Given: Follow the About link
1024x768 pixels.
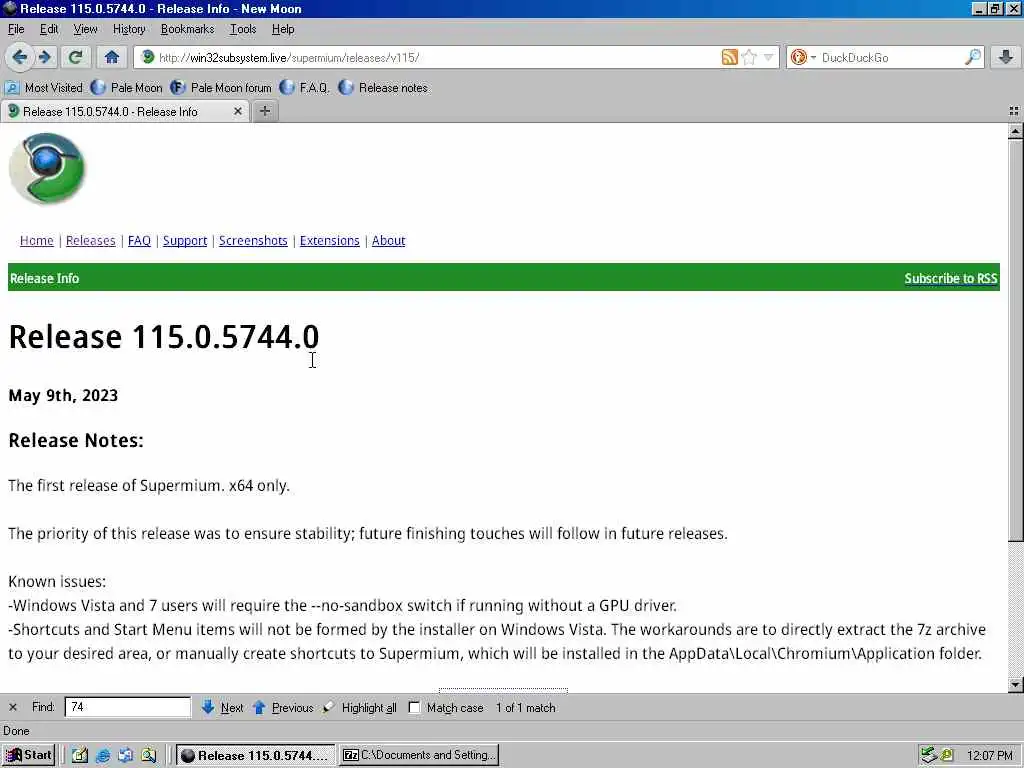Looking at the screenshot, I should [389, 241].
